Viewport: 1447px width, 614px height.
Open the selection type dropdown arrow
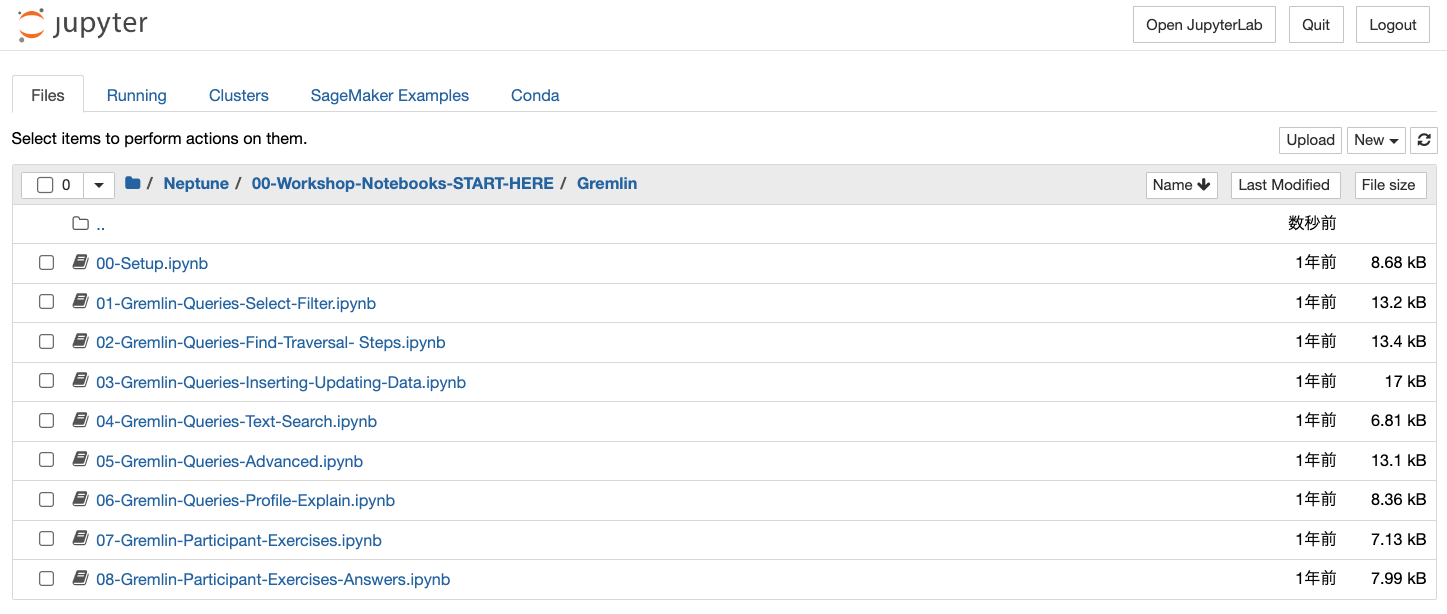(98, 185)
